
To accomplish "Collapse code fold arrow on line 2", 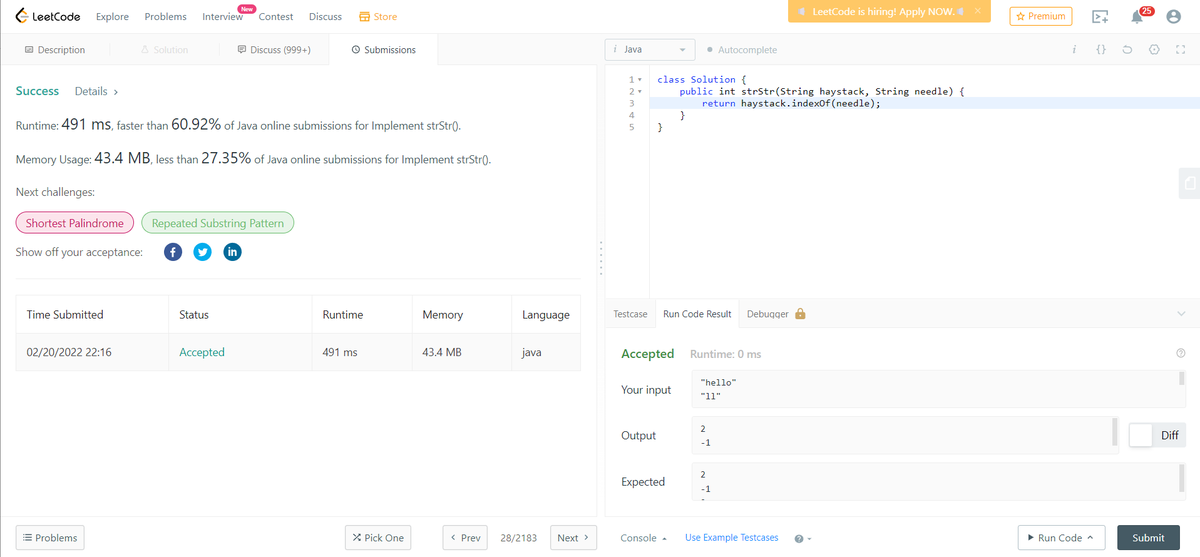I will tap(639, 92).
